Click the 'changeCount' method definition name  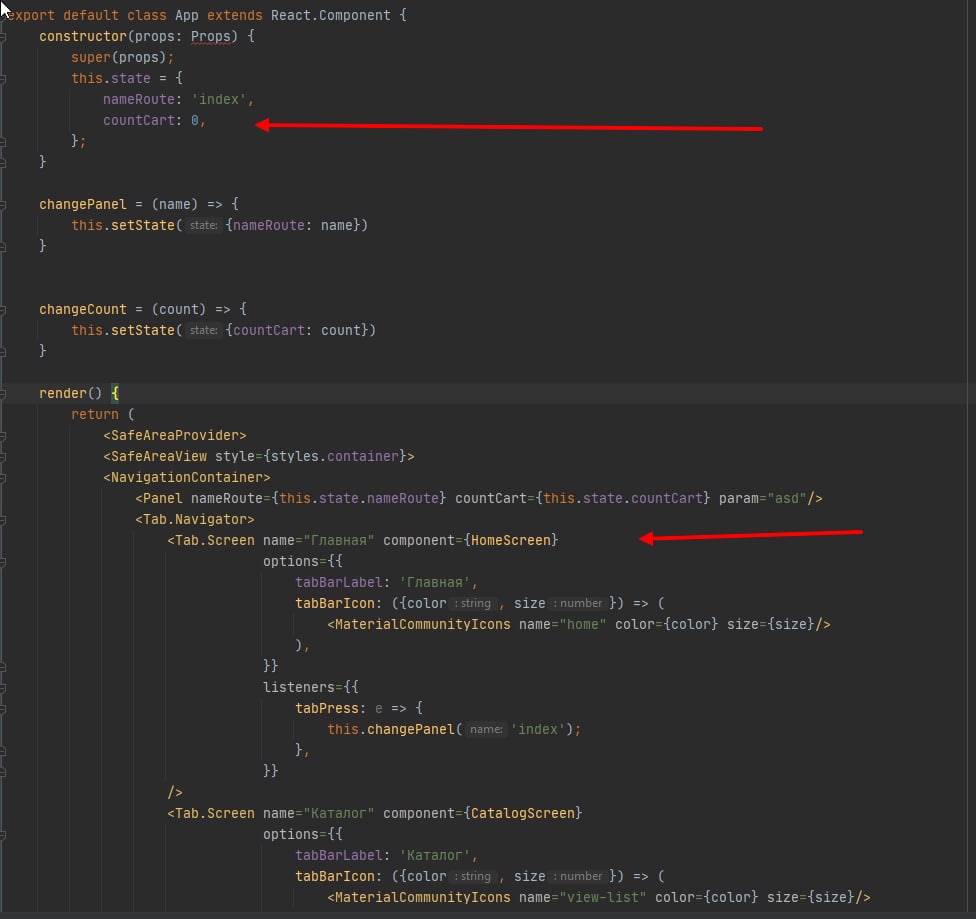[83, 309]
